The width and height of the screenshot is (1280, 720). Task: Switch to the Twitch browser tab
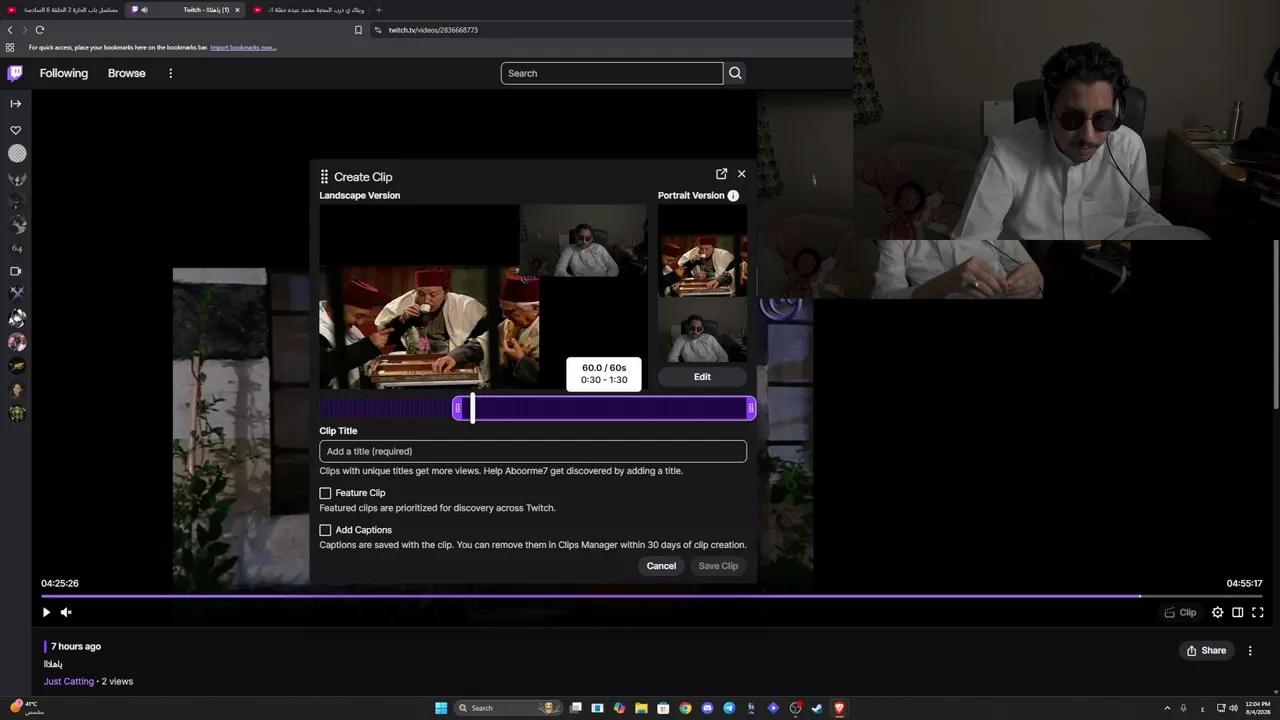tap(186, 10)
